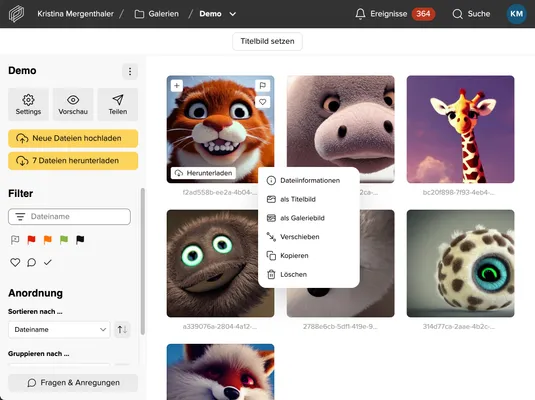535x400 pixels.
Task: Click 7 Dateien herunterladen
Action: 73,161
